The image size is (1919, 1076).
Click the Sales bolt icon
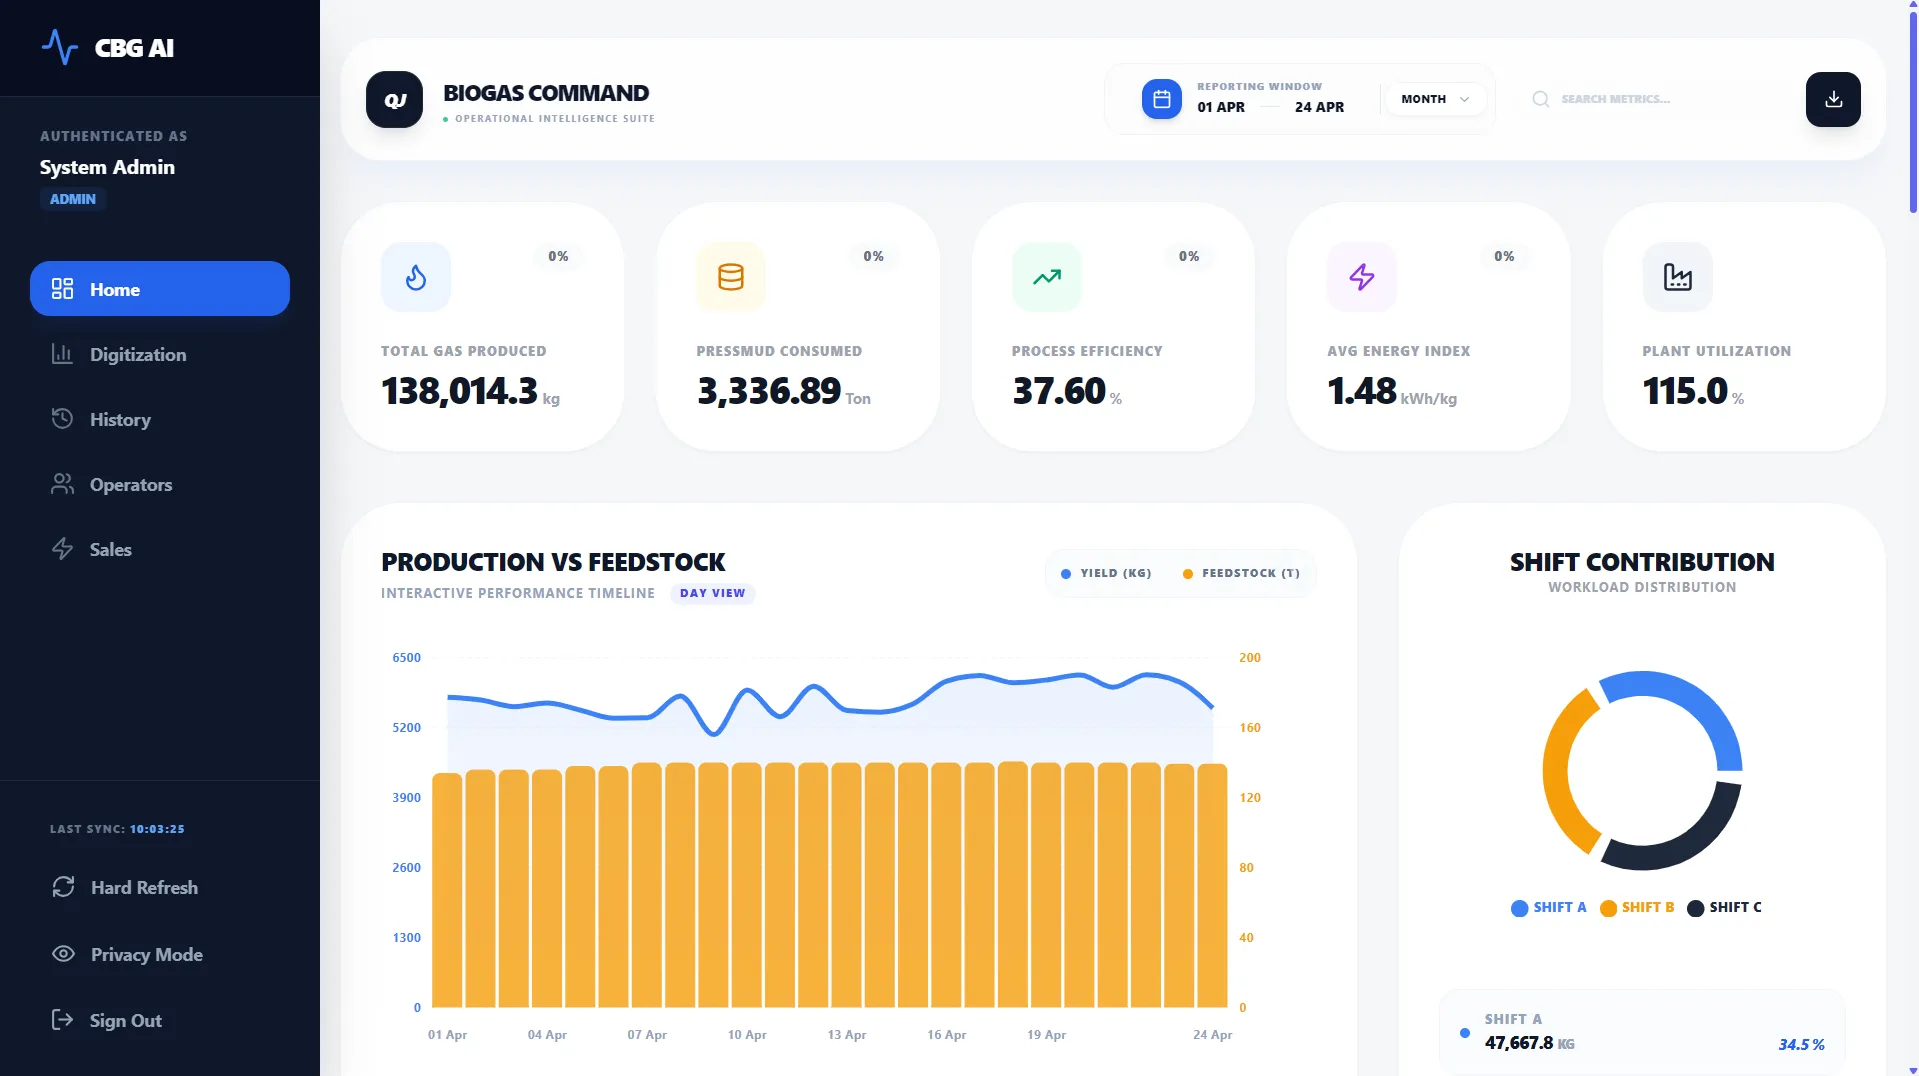pyautogui.click(x=62, y=549)
